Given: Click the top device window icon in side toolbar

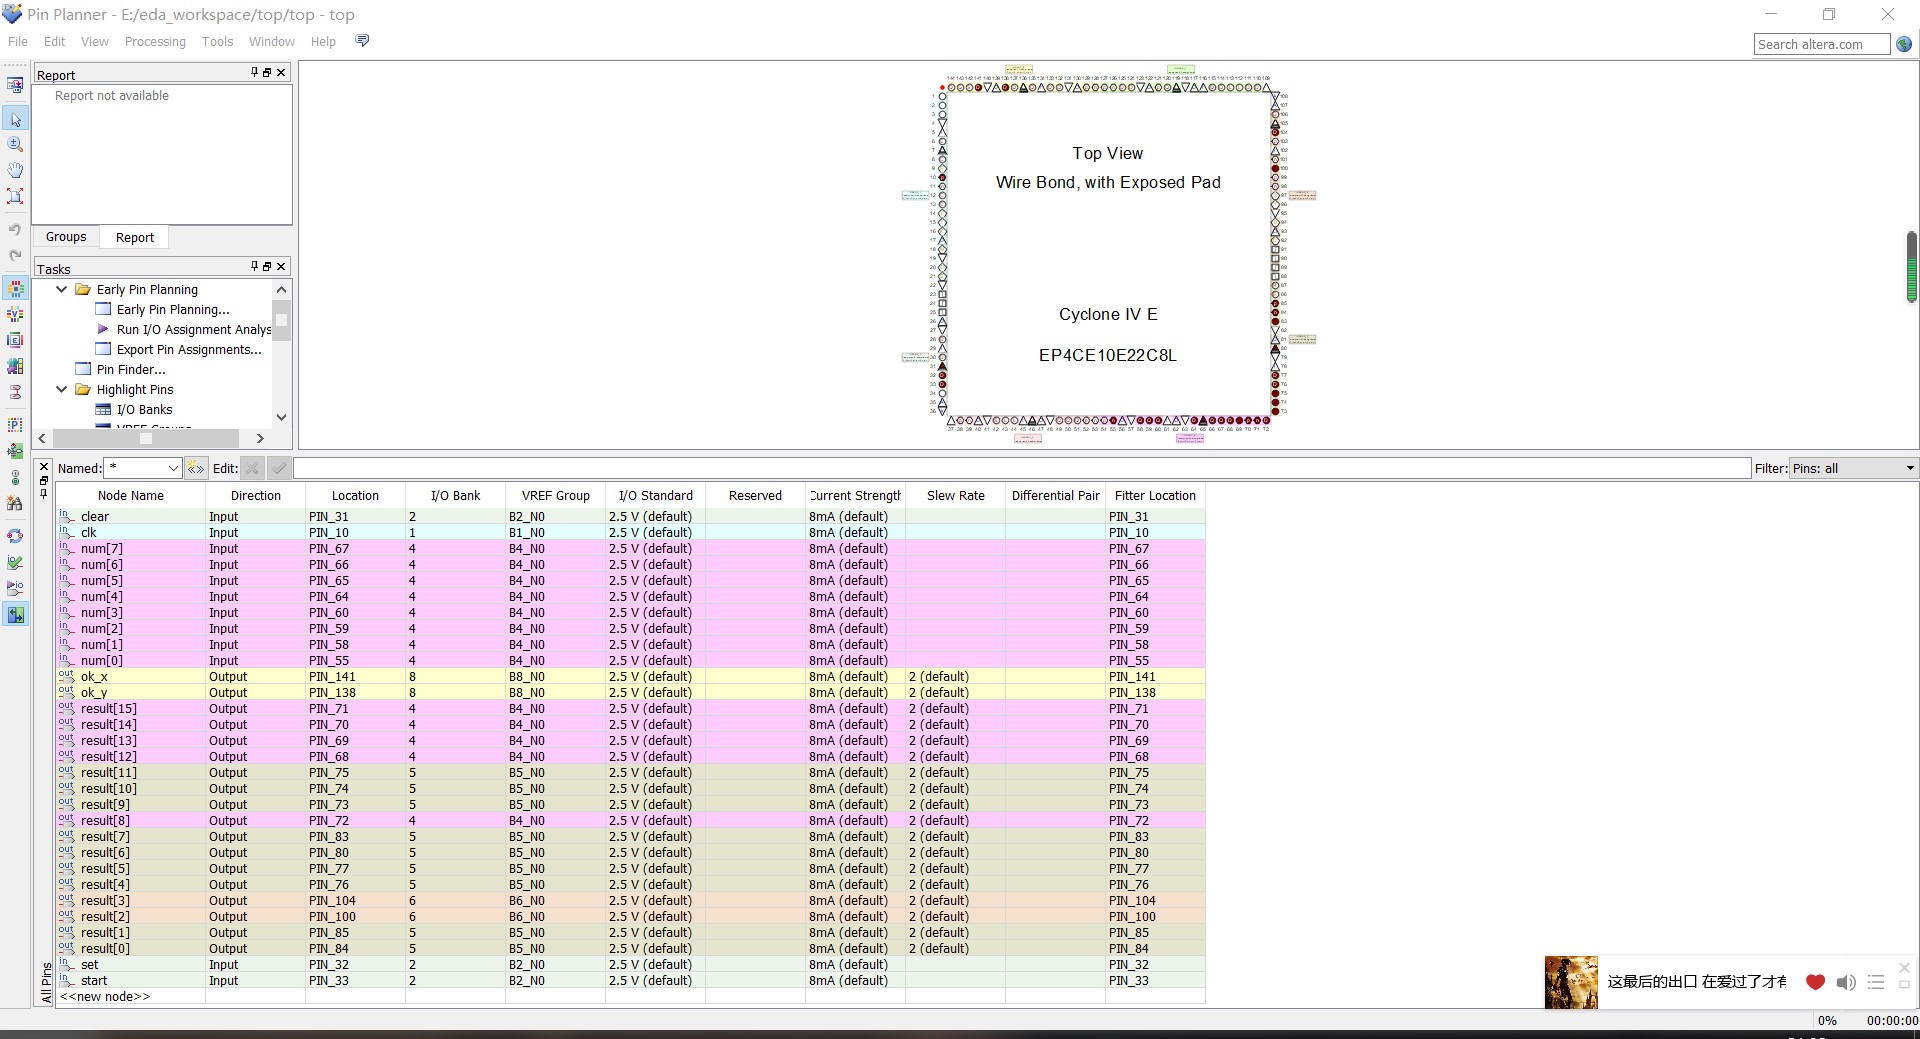Looking at the screenshot, I should click(15, 85).
